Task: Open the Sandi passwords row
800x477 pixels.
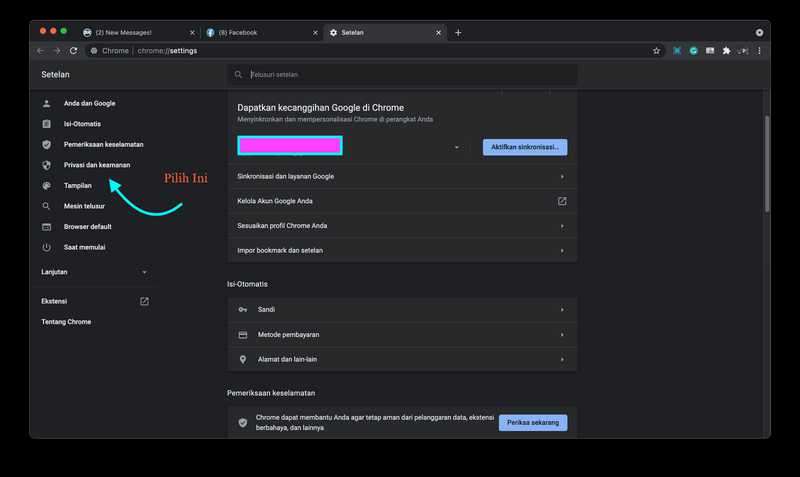Action: 402,310
